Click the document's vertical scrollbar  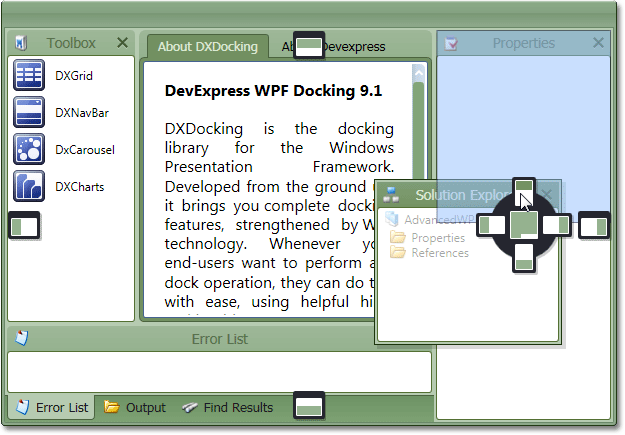click(419, 190)
